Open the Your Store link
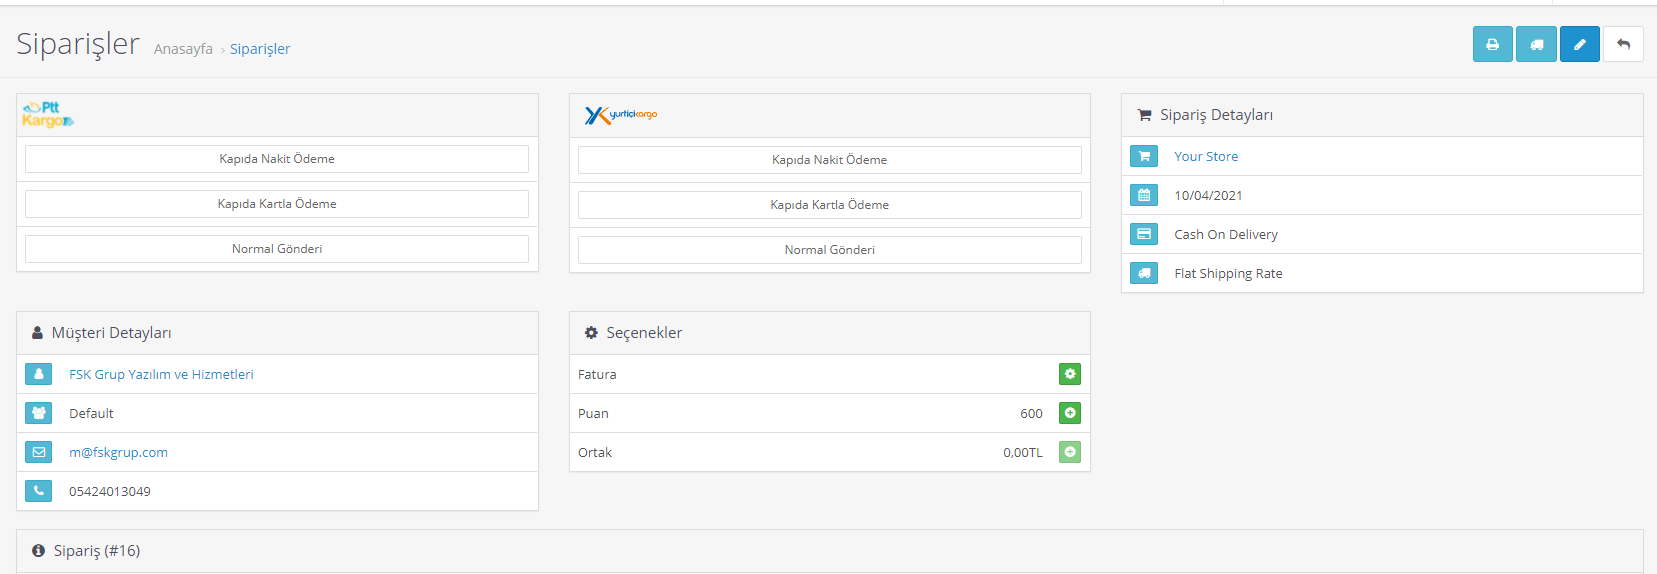Viewport: 1657px width, 574px height. tap(1206, 156)
